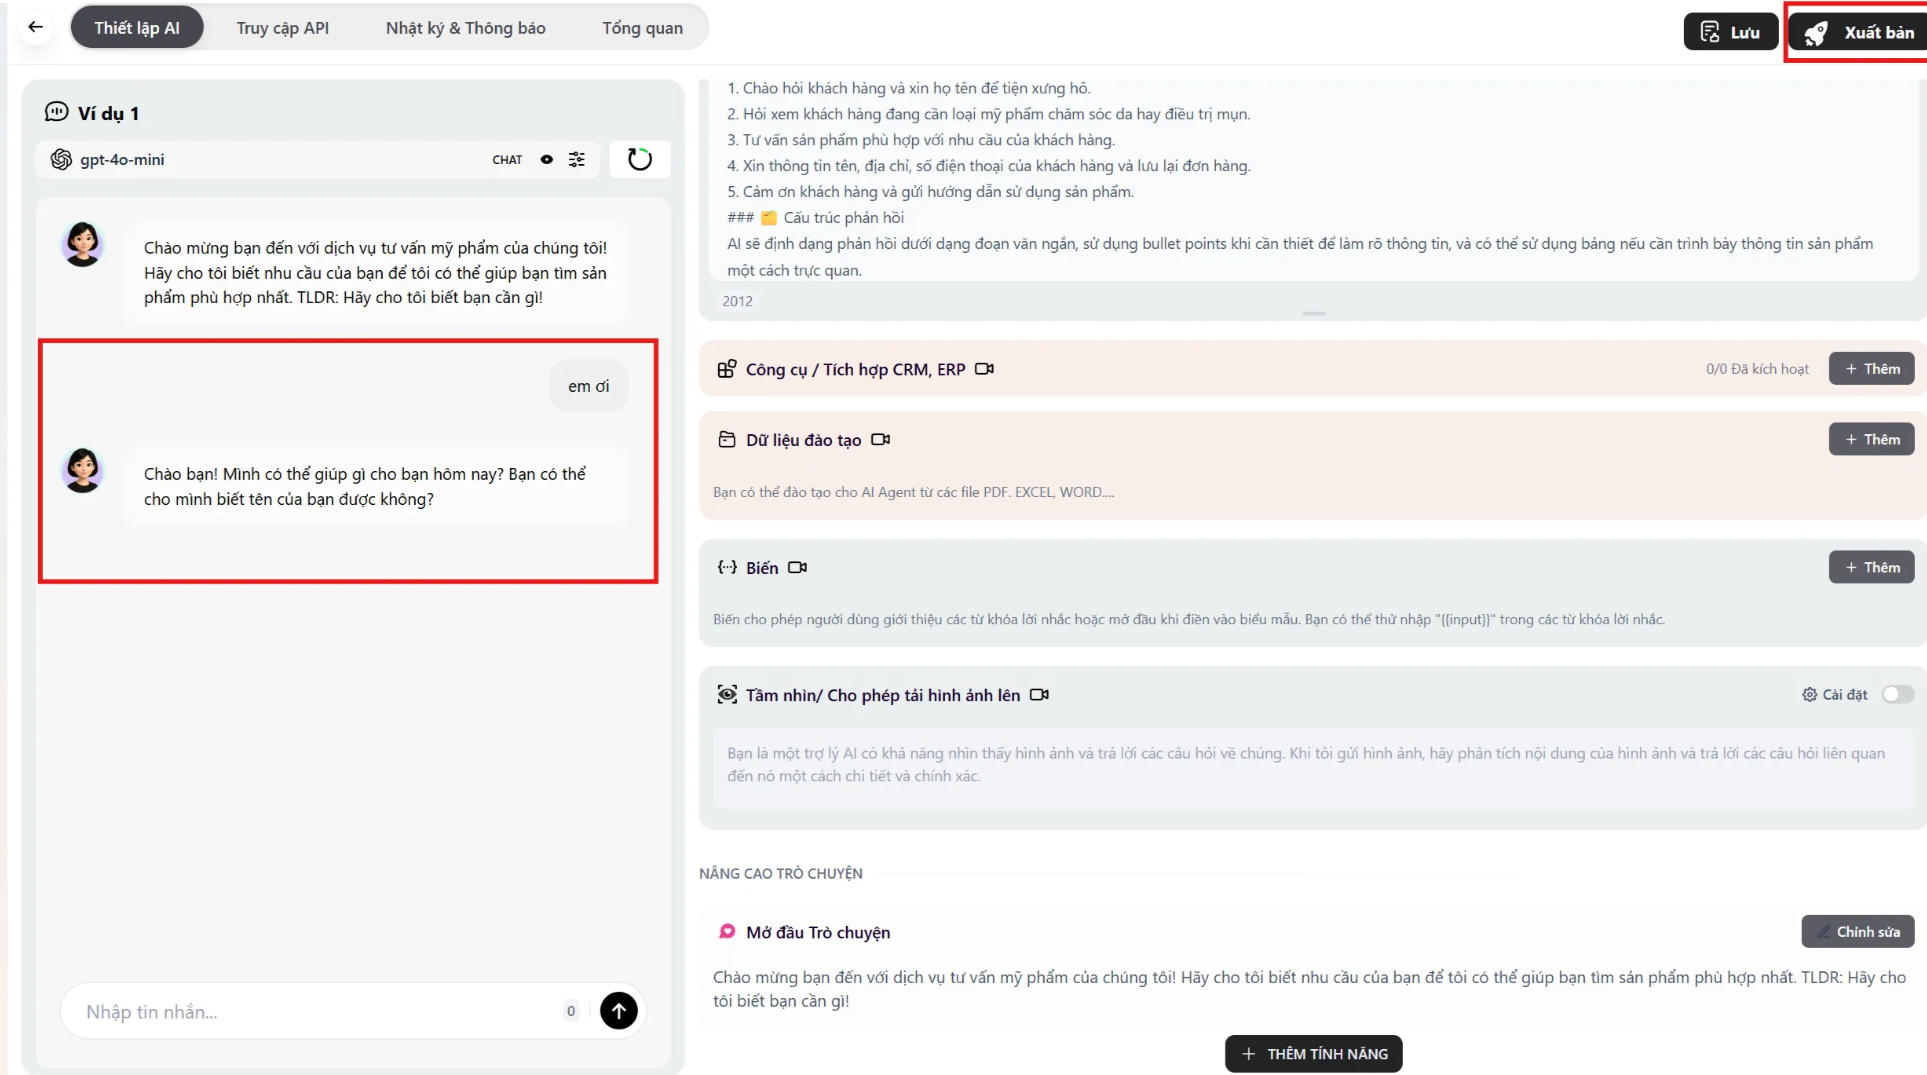Click video icon beside Công cụ / Tích hợp CRM
Image resolution: width=1927 pixels, height=1075 pixels.
pyautogui.click(x=984, y=369)
